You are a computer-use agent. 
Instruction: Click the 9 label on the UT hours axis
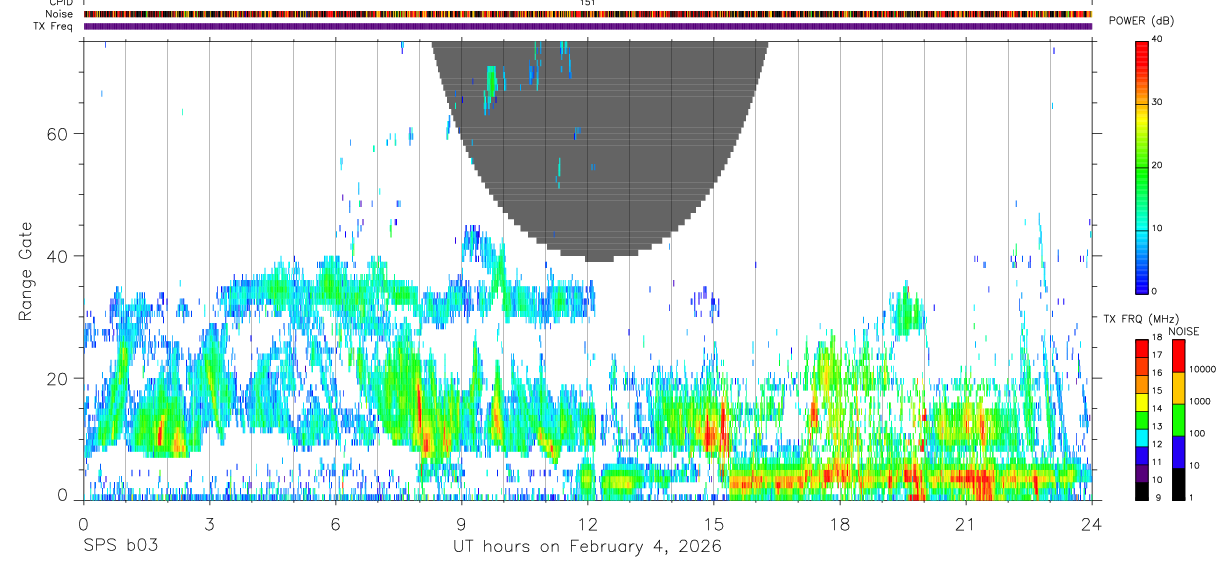click(x=461, y=523)
